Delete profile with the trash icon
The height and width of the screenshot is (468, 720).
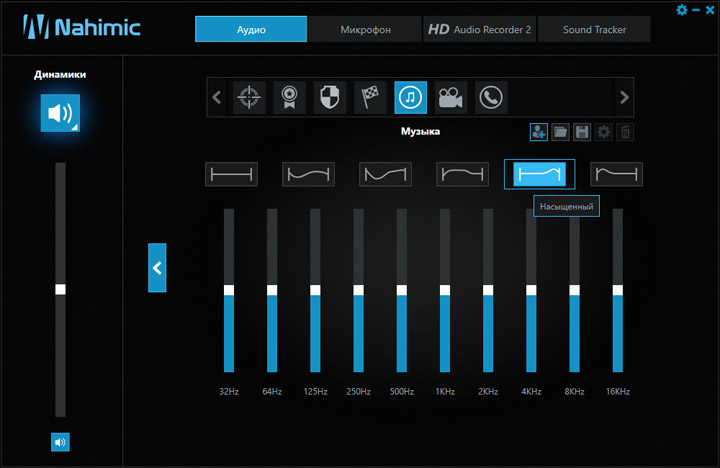click(625, 132)
